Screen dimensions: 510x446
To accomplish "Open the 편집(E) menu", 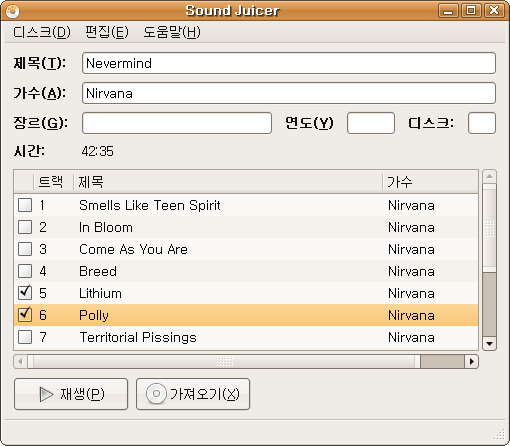I will (107, 32).
